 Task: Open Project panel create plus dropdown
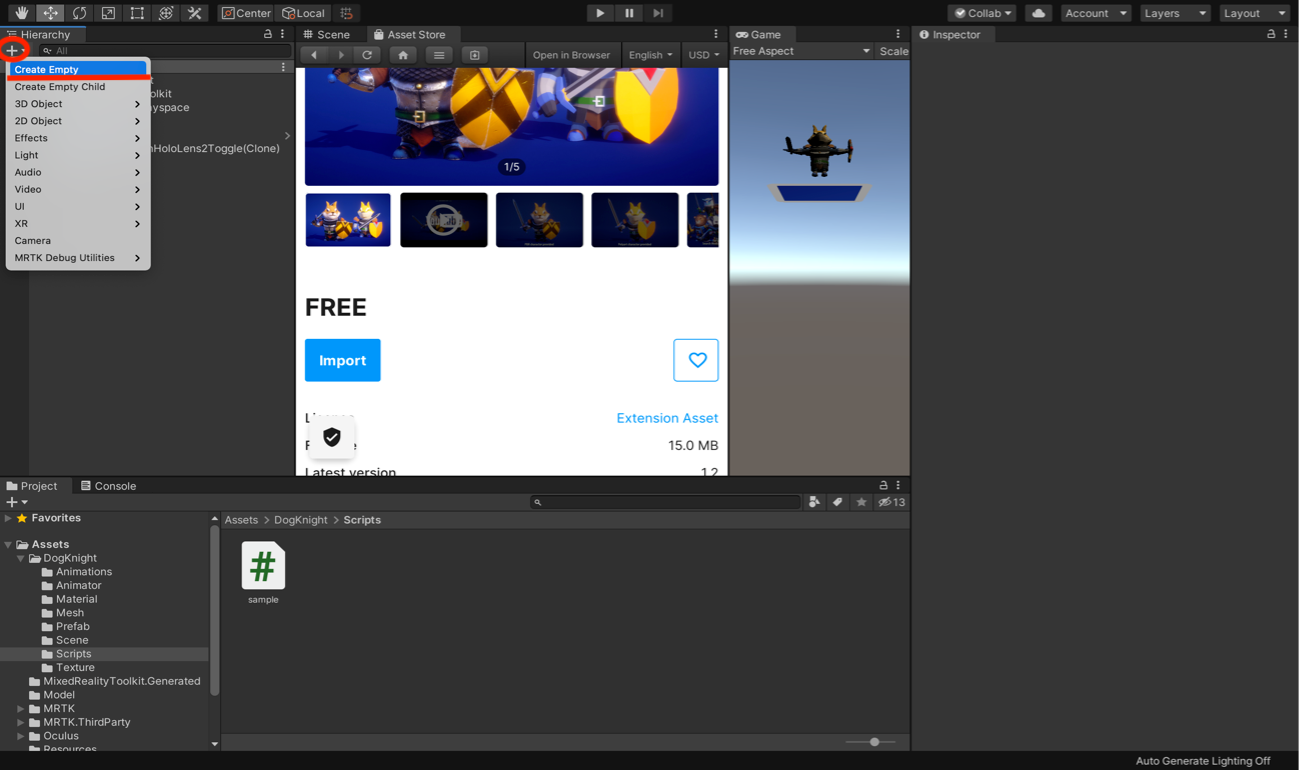[16, 502]
